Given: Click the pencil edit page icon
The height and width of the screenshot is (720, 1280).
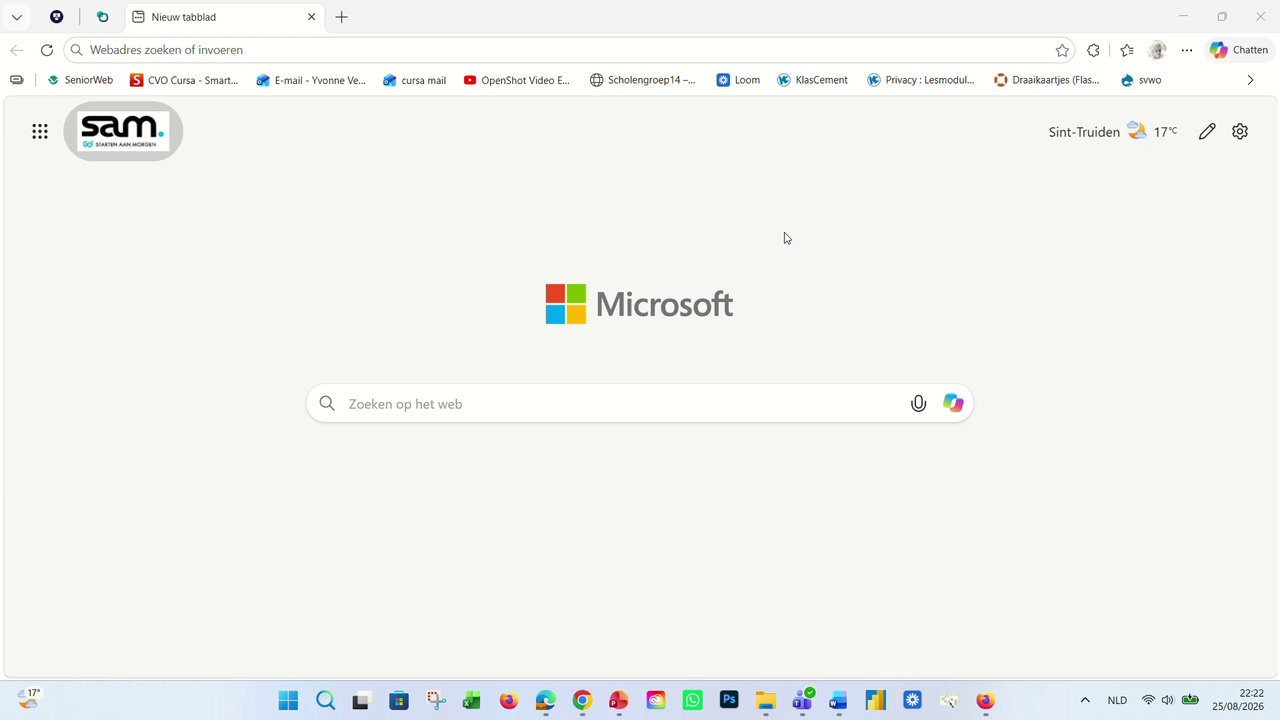Looking at the screenshot, I should coord(1207,131).
